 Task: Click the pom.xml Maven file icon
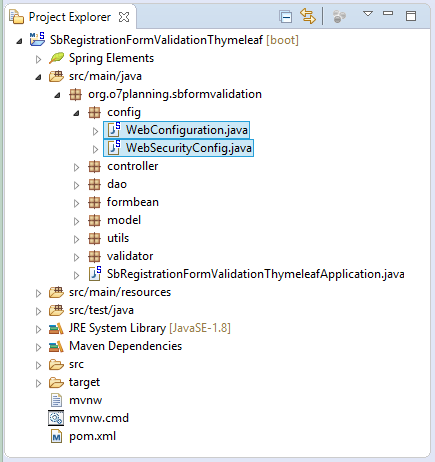[56, 436]
